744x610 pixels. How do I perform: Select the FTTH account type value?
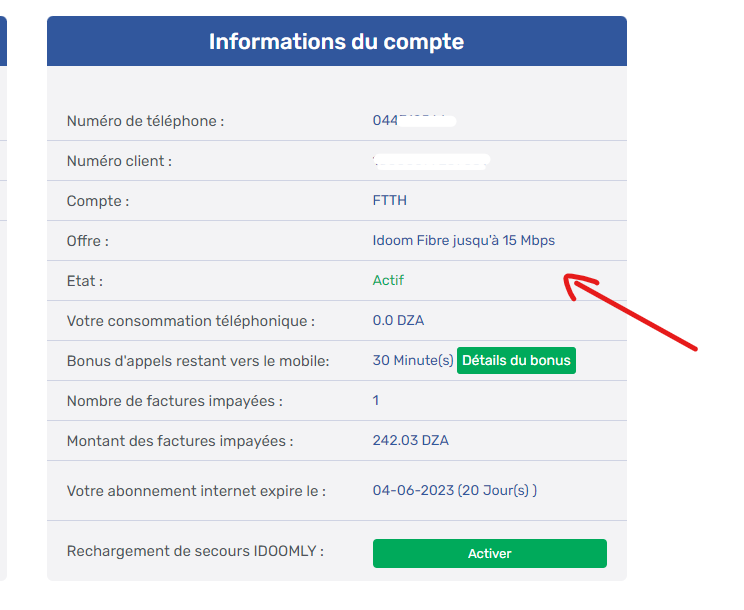pos(390,201)
